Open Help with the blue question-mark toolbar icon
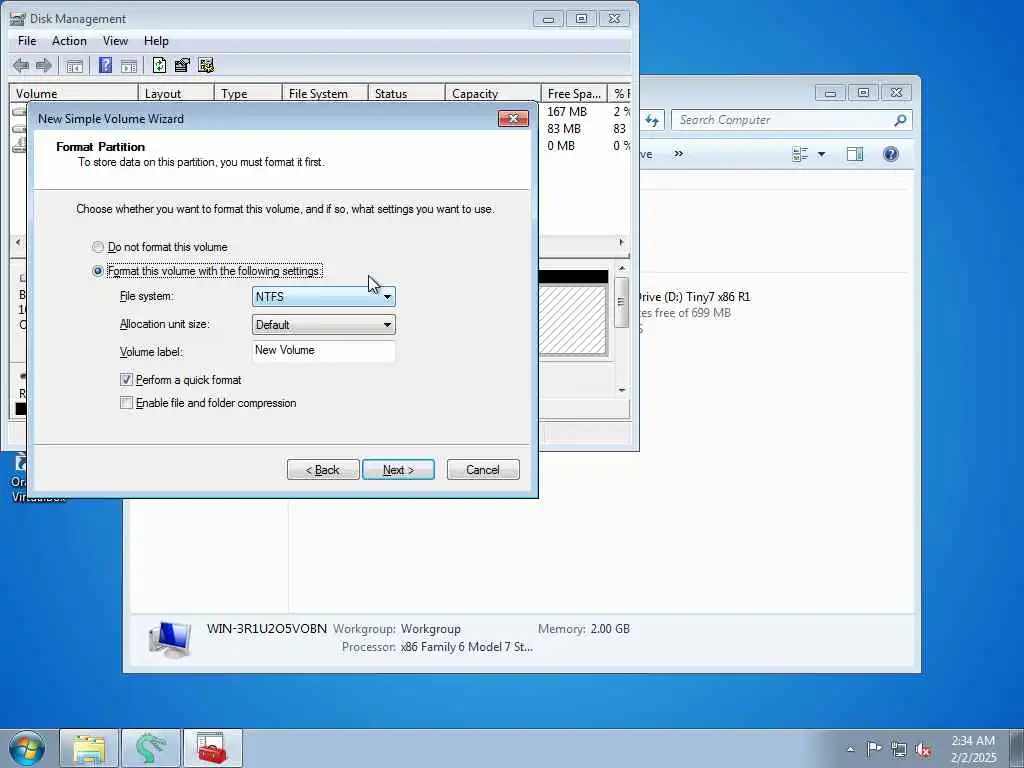This screenshot has height=768, width=1024. point(105,65)
